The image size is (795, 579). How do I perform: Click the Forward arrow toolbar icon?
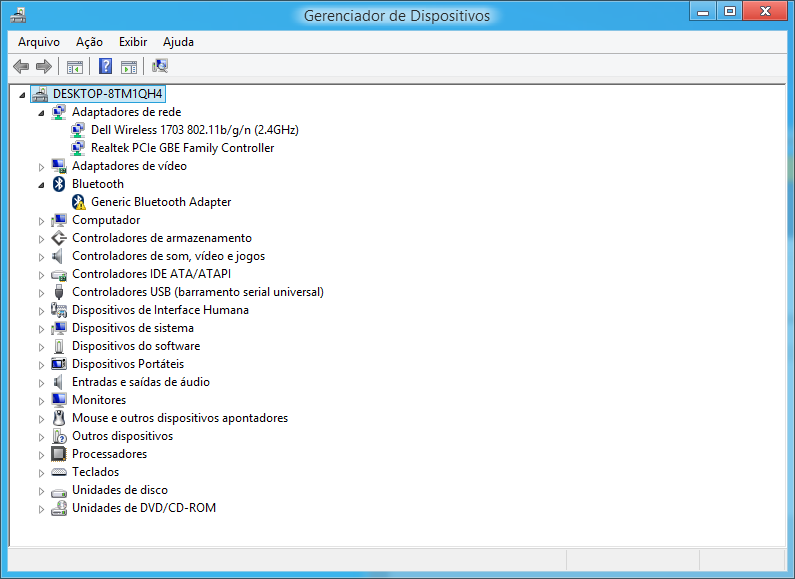44,66
